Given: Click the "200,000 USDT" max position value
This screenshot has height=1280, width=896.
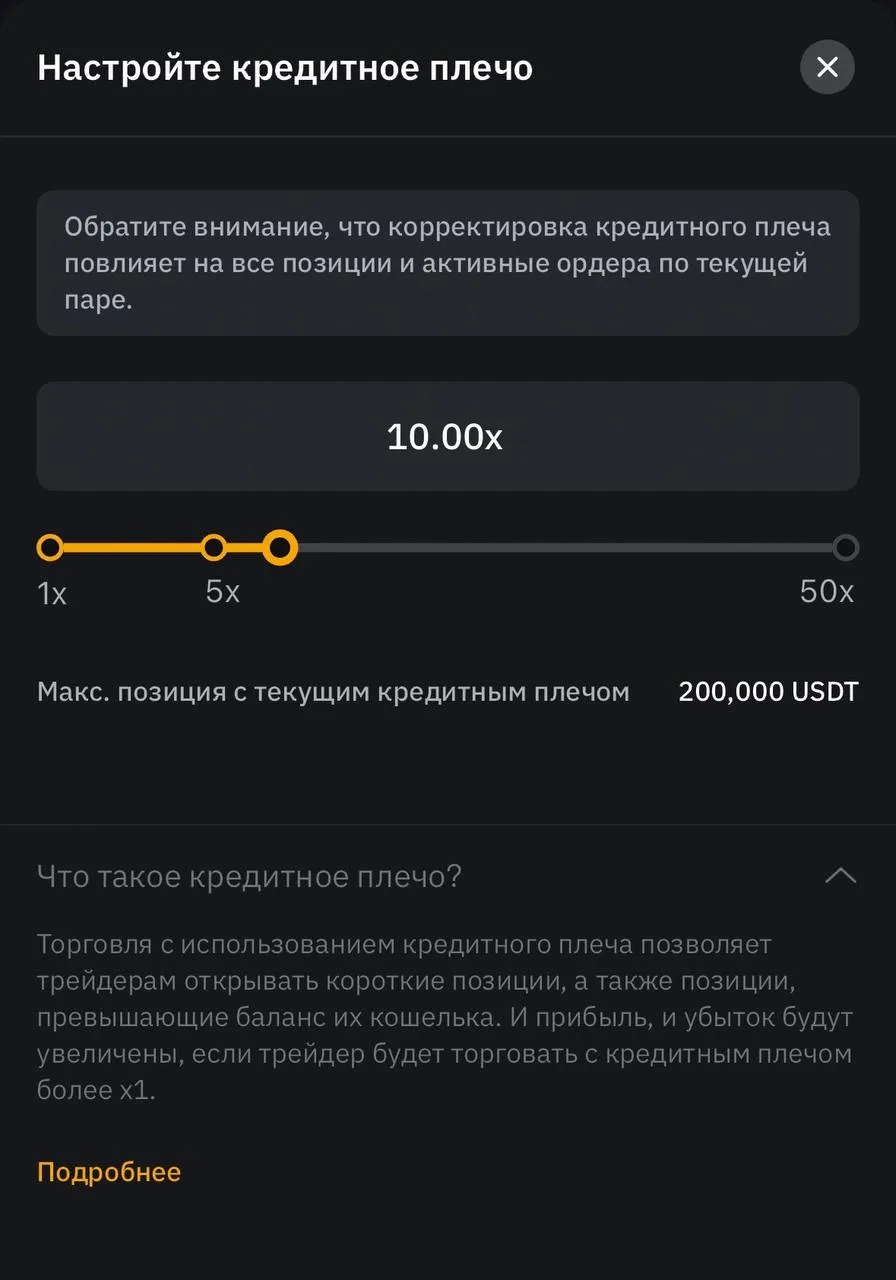Looking at the screenshot, I should point(768,692).
